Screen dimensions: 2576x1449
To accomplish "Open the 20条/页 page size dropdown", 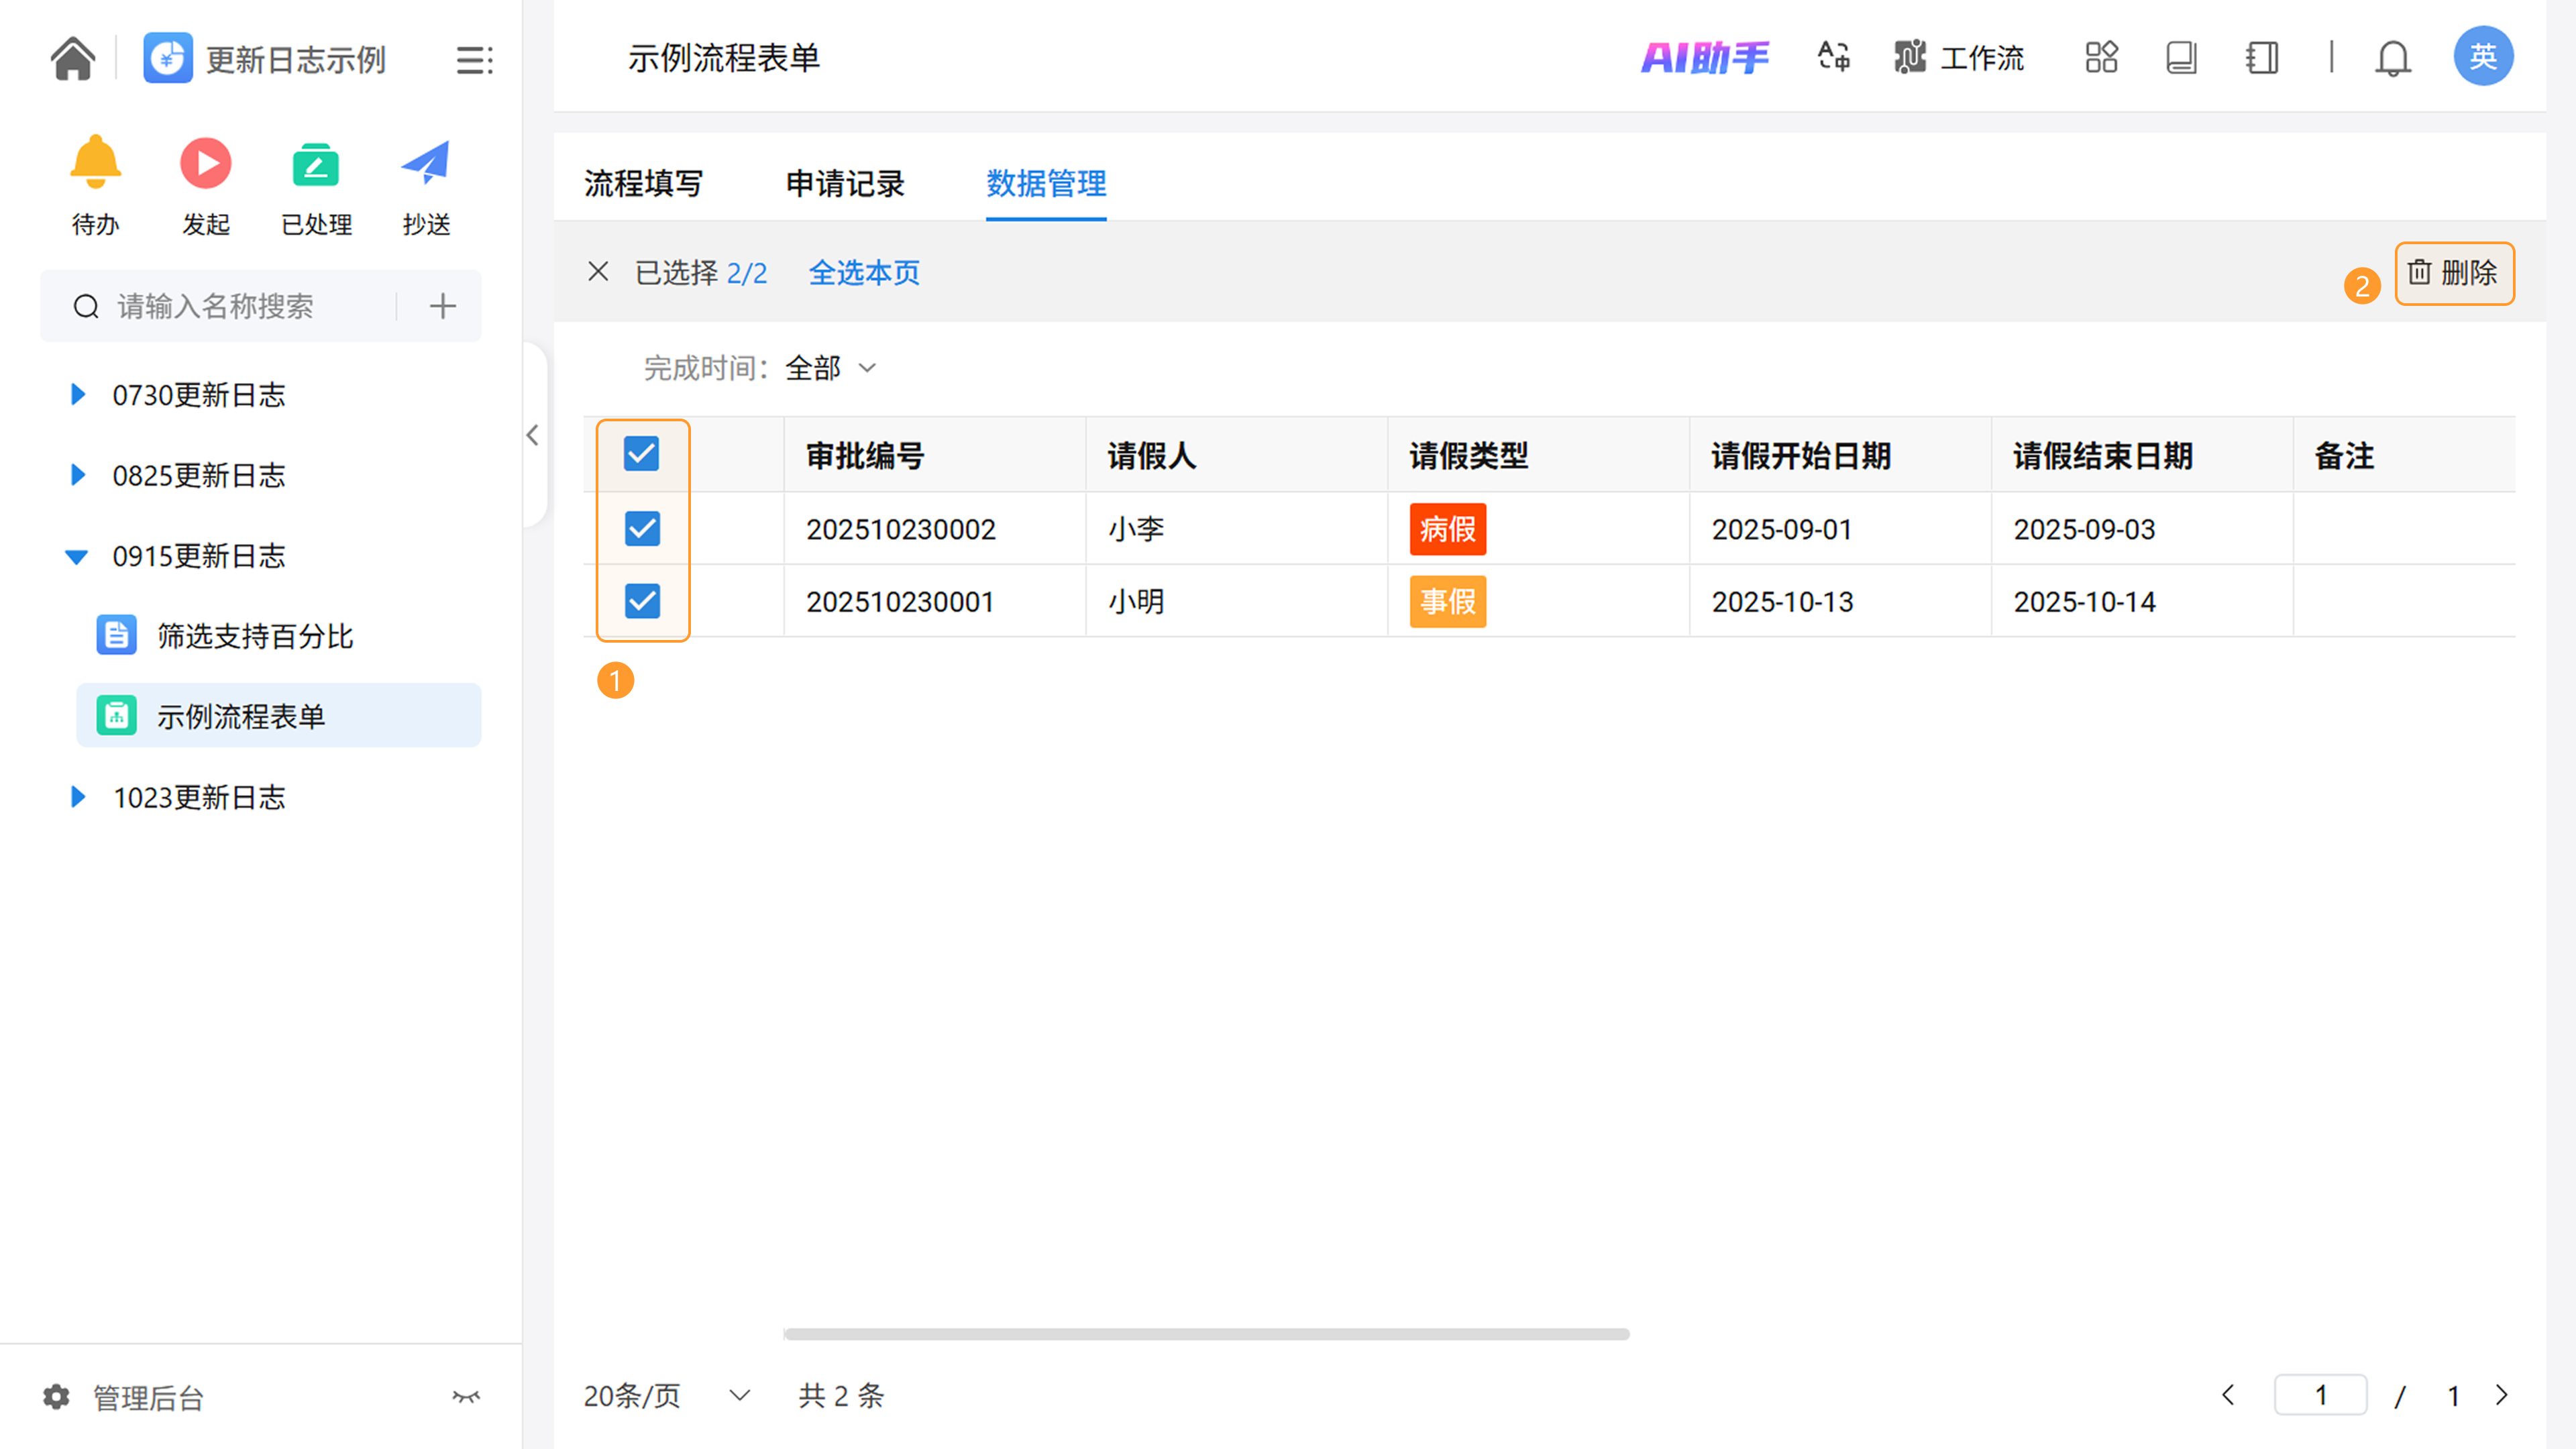I will click(666, 1395).
